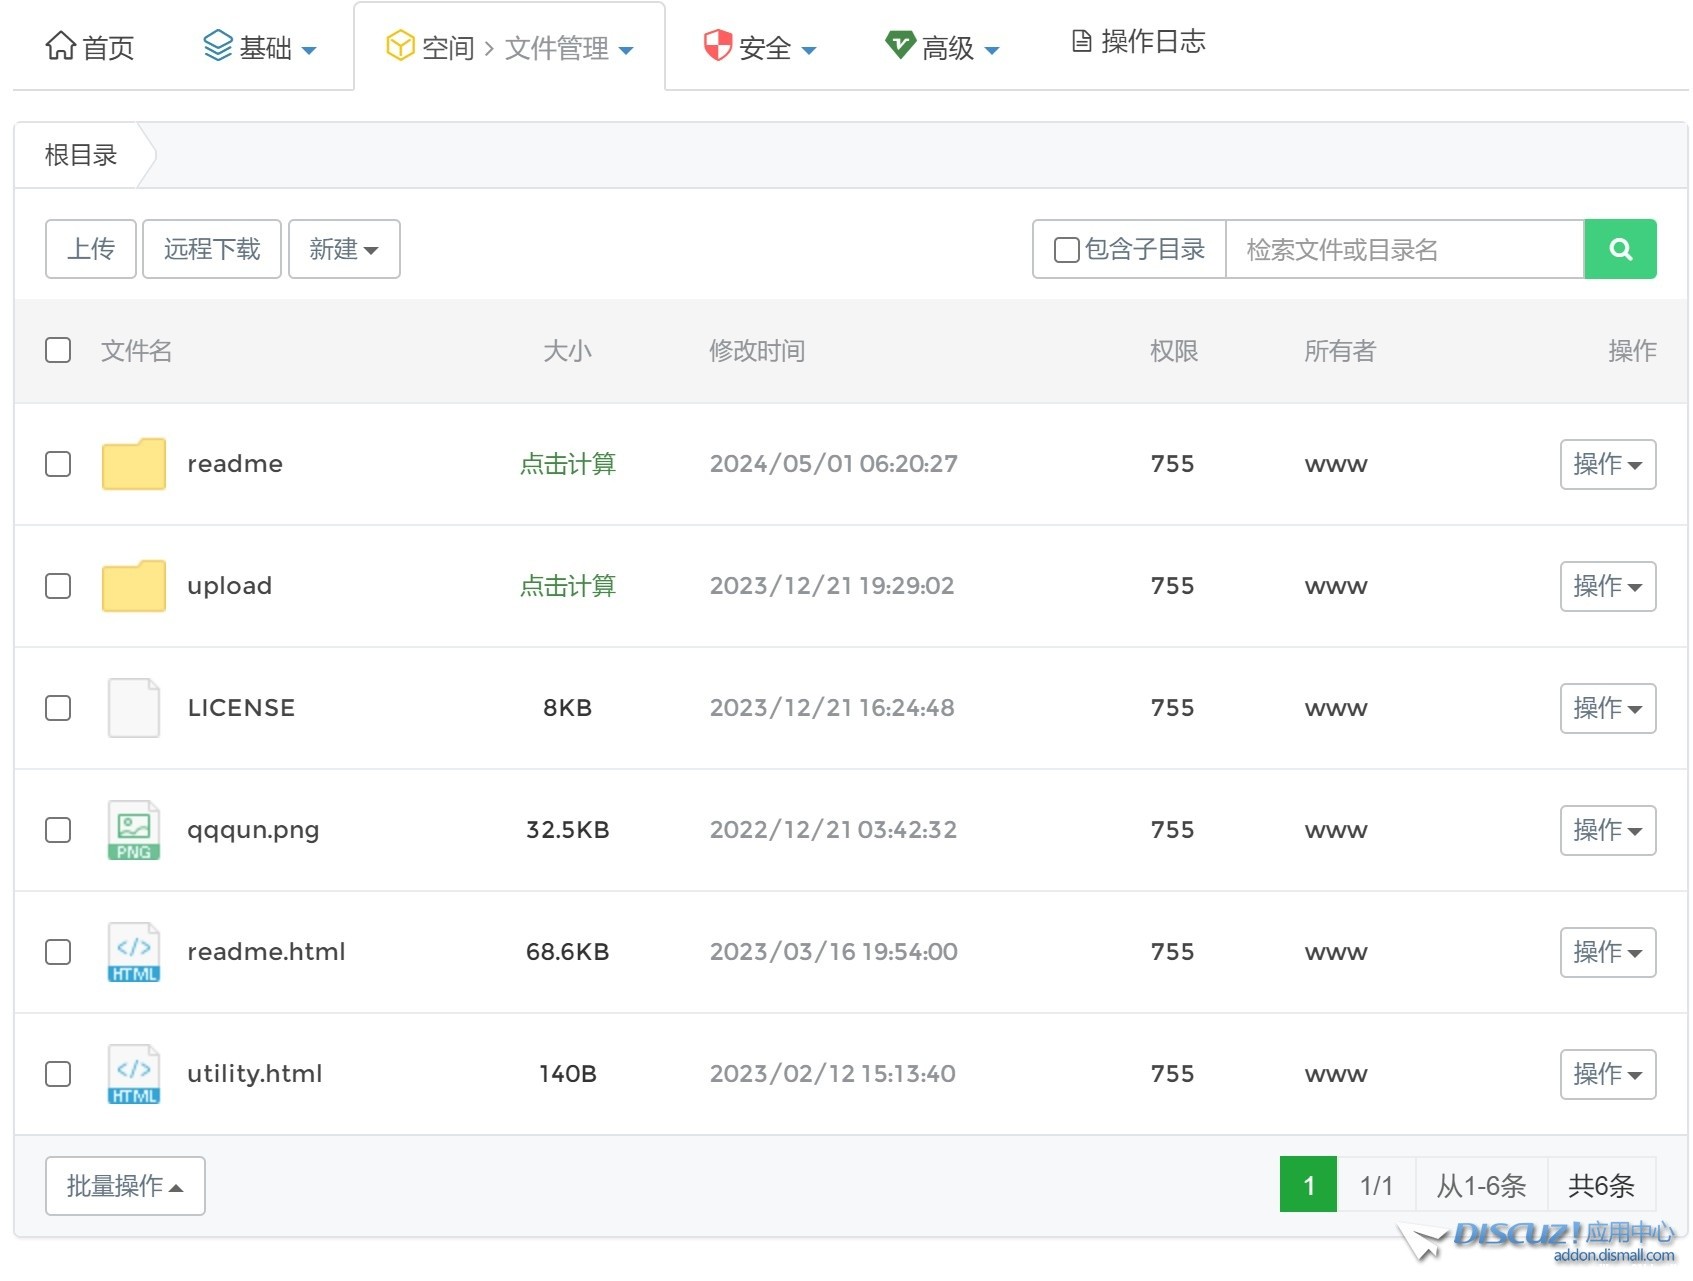Open the 操作 dropdown for qqqun.png
Screen dimensions: 1693x1281
(x=1607, y=830)
